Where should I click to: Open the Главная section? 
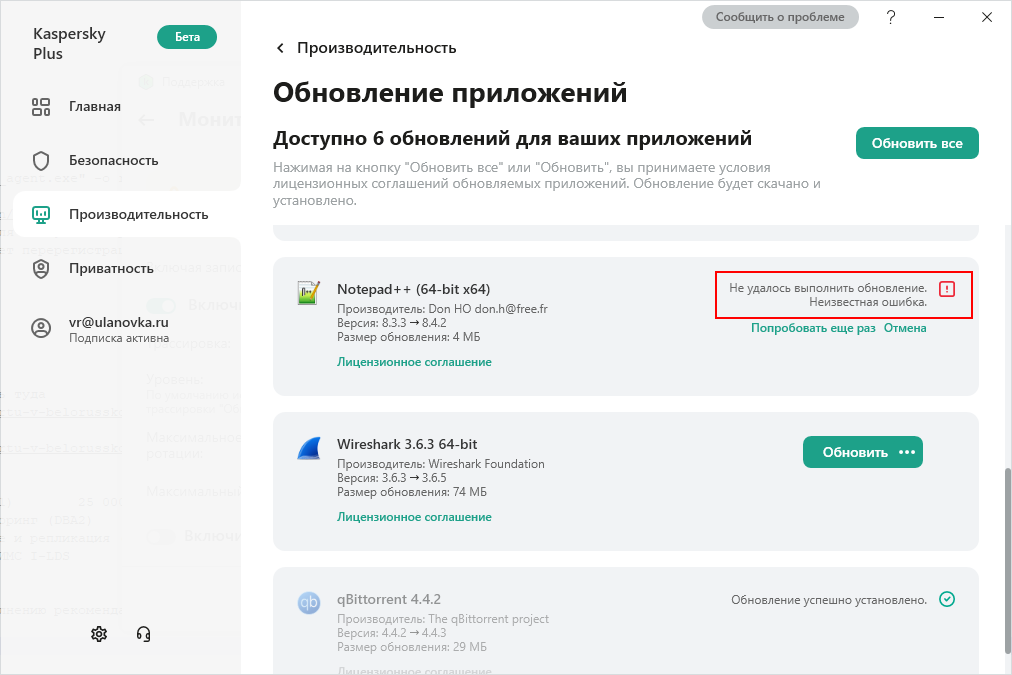coord(95,106)
